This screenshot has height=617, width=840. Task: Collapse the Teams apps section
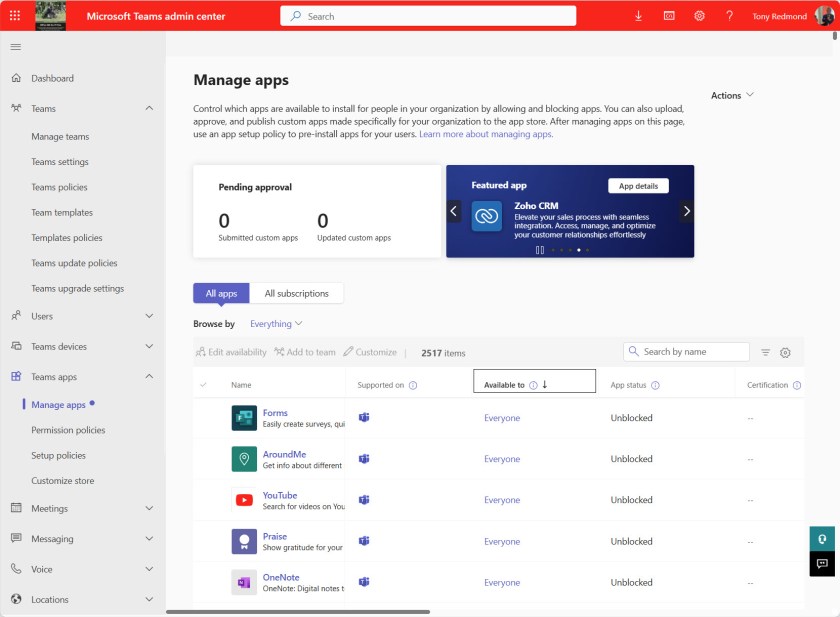tap(149, 377)
